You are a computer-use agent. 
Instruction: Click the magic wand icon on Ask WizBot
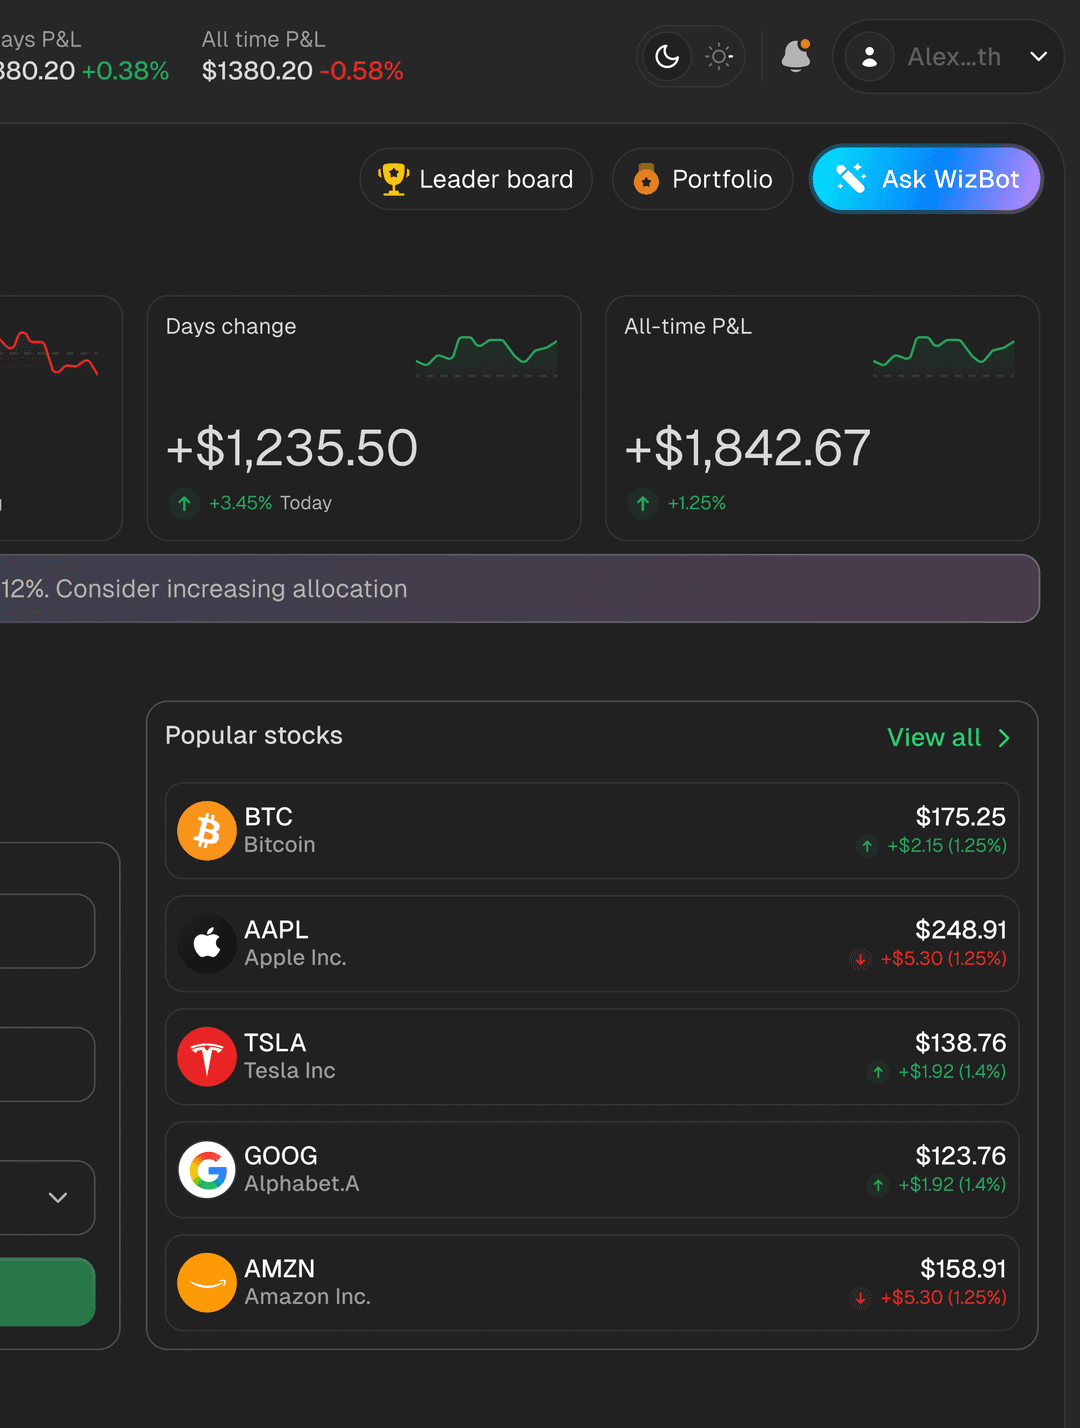pos(852,178)
